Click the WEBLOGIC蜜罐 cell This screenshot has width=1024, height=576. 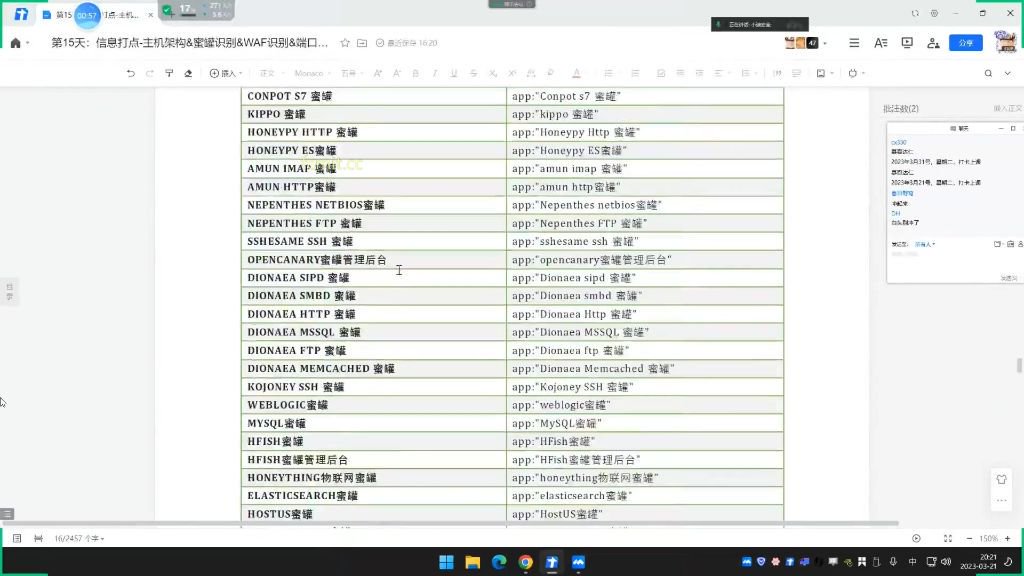click(374, 405)
